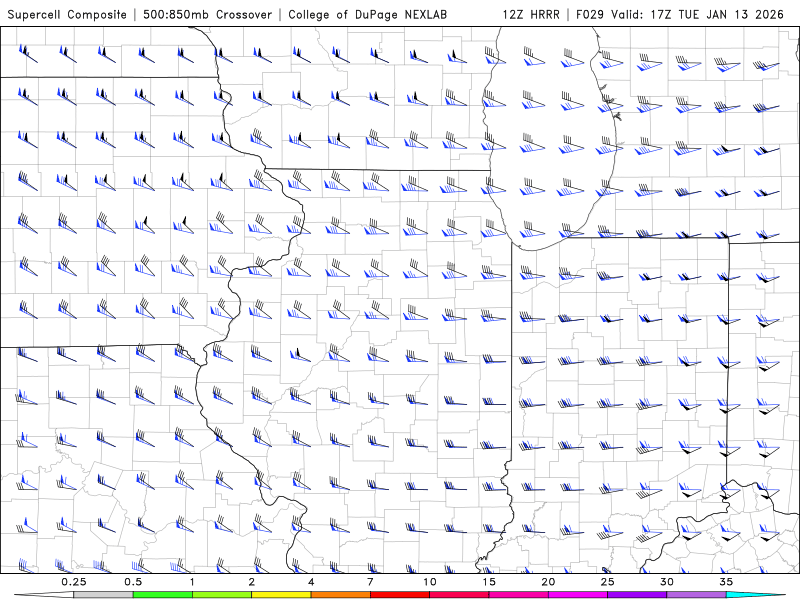Click the '35' legend tick label
Screen dimensions: 800x600
point(726,582)
